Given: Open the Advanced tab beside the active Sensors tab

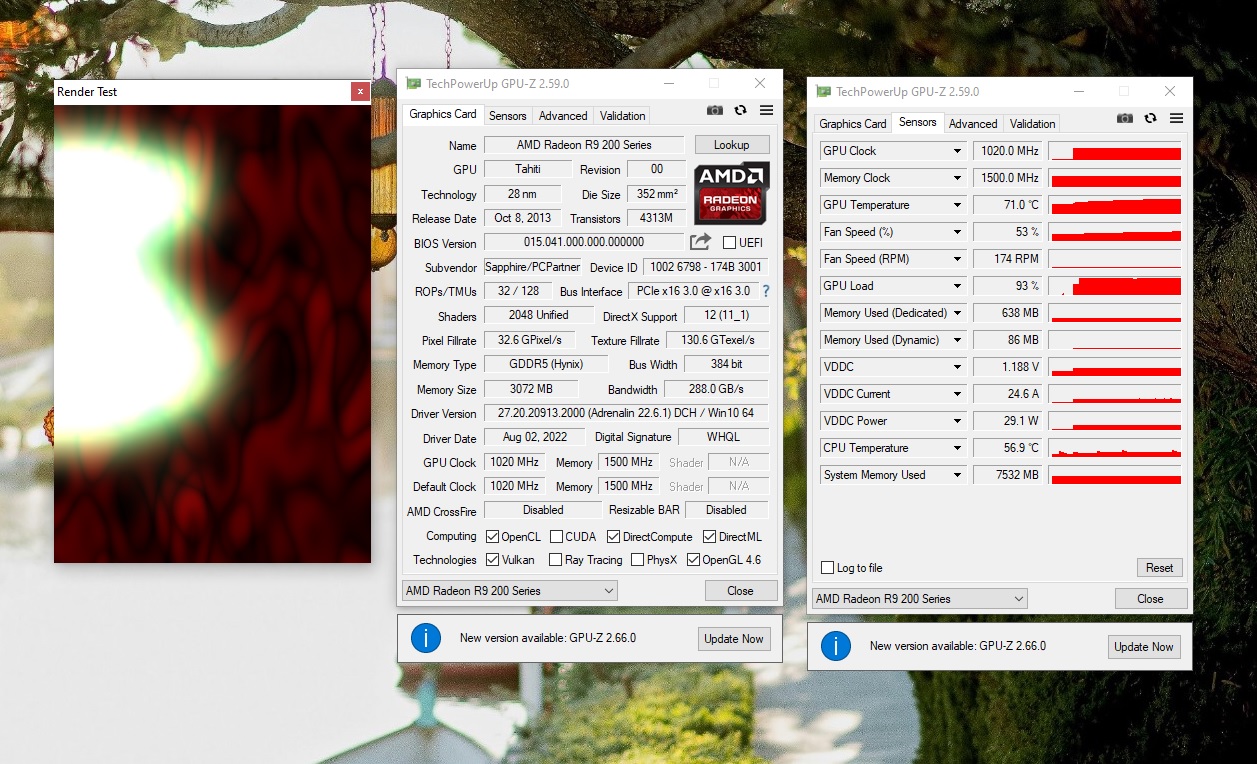Looking at the screenshot, I should (973, 124).
